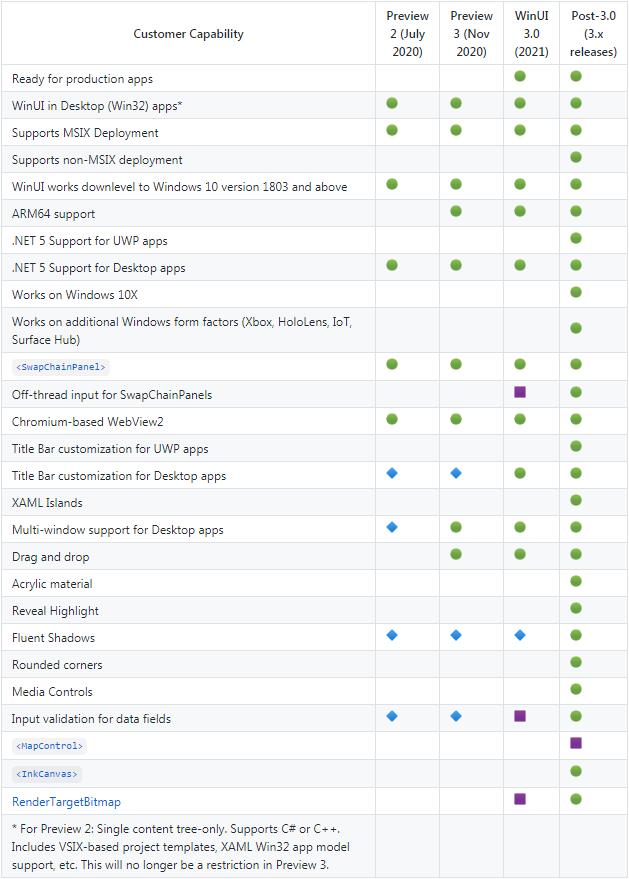The image size is (629, 879).
Task: Click purple square in MapControl row
Action: [576, 743]
